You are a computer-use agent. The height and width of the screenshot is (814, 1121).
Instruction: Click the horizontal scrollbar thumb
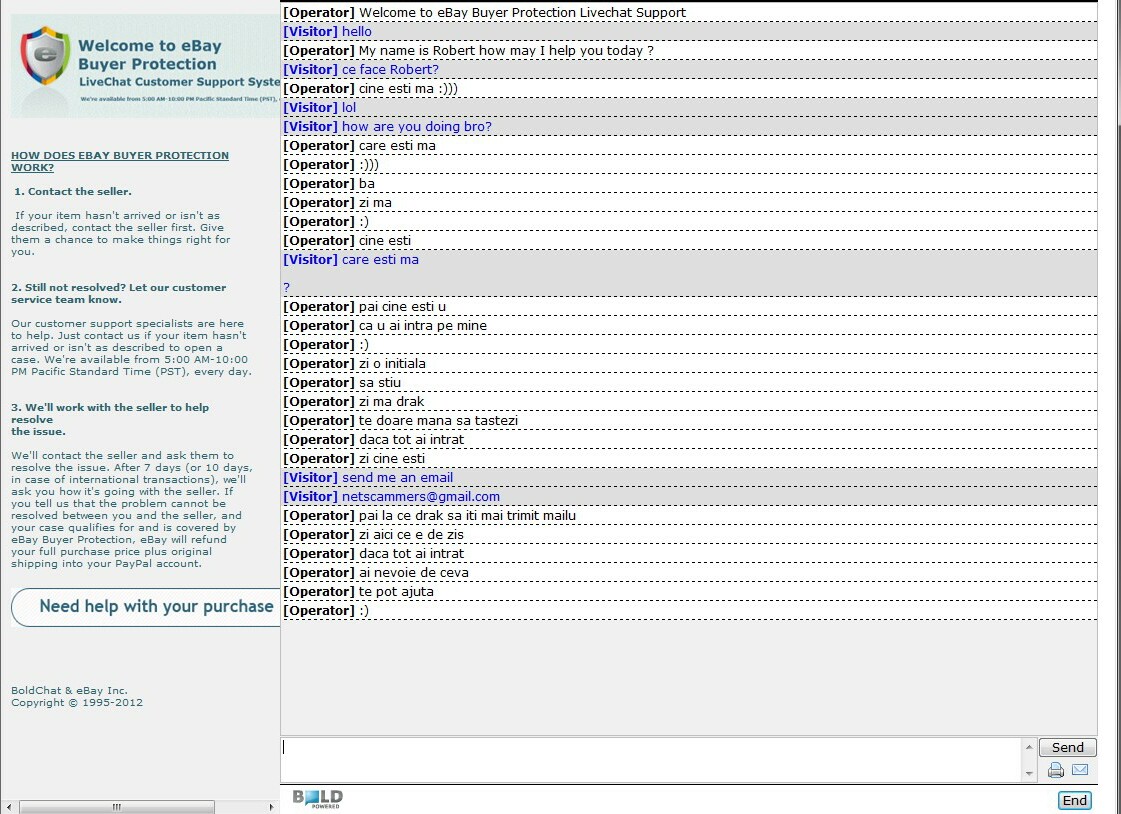[117, 808]
